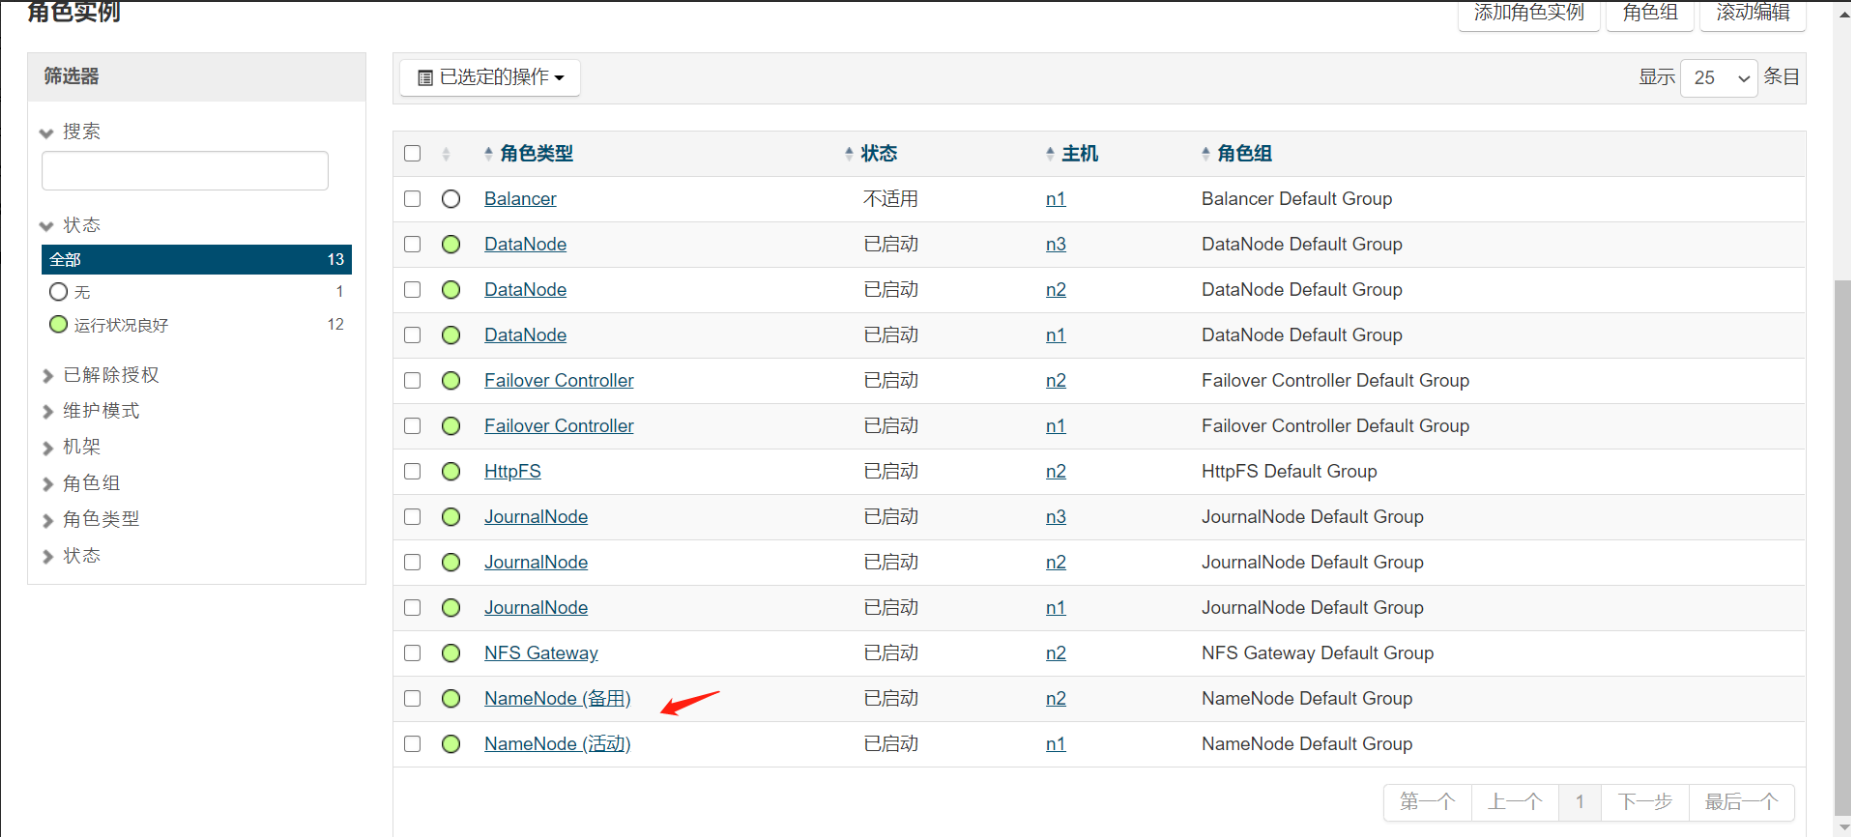Expand the 机架 filter

(71, 447)
